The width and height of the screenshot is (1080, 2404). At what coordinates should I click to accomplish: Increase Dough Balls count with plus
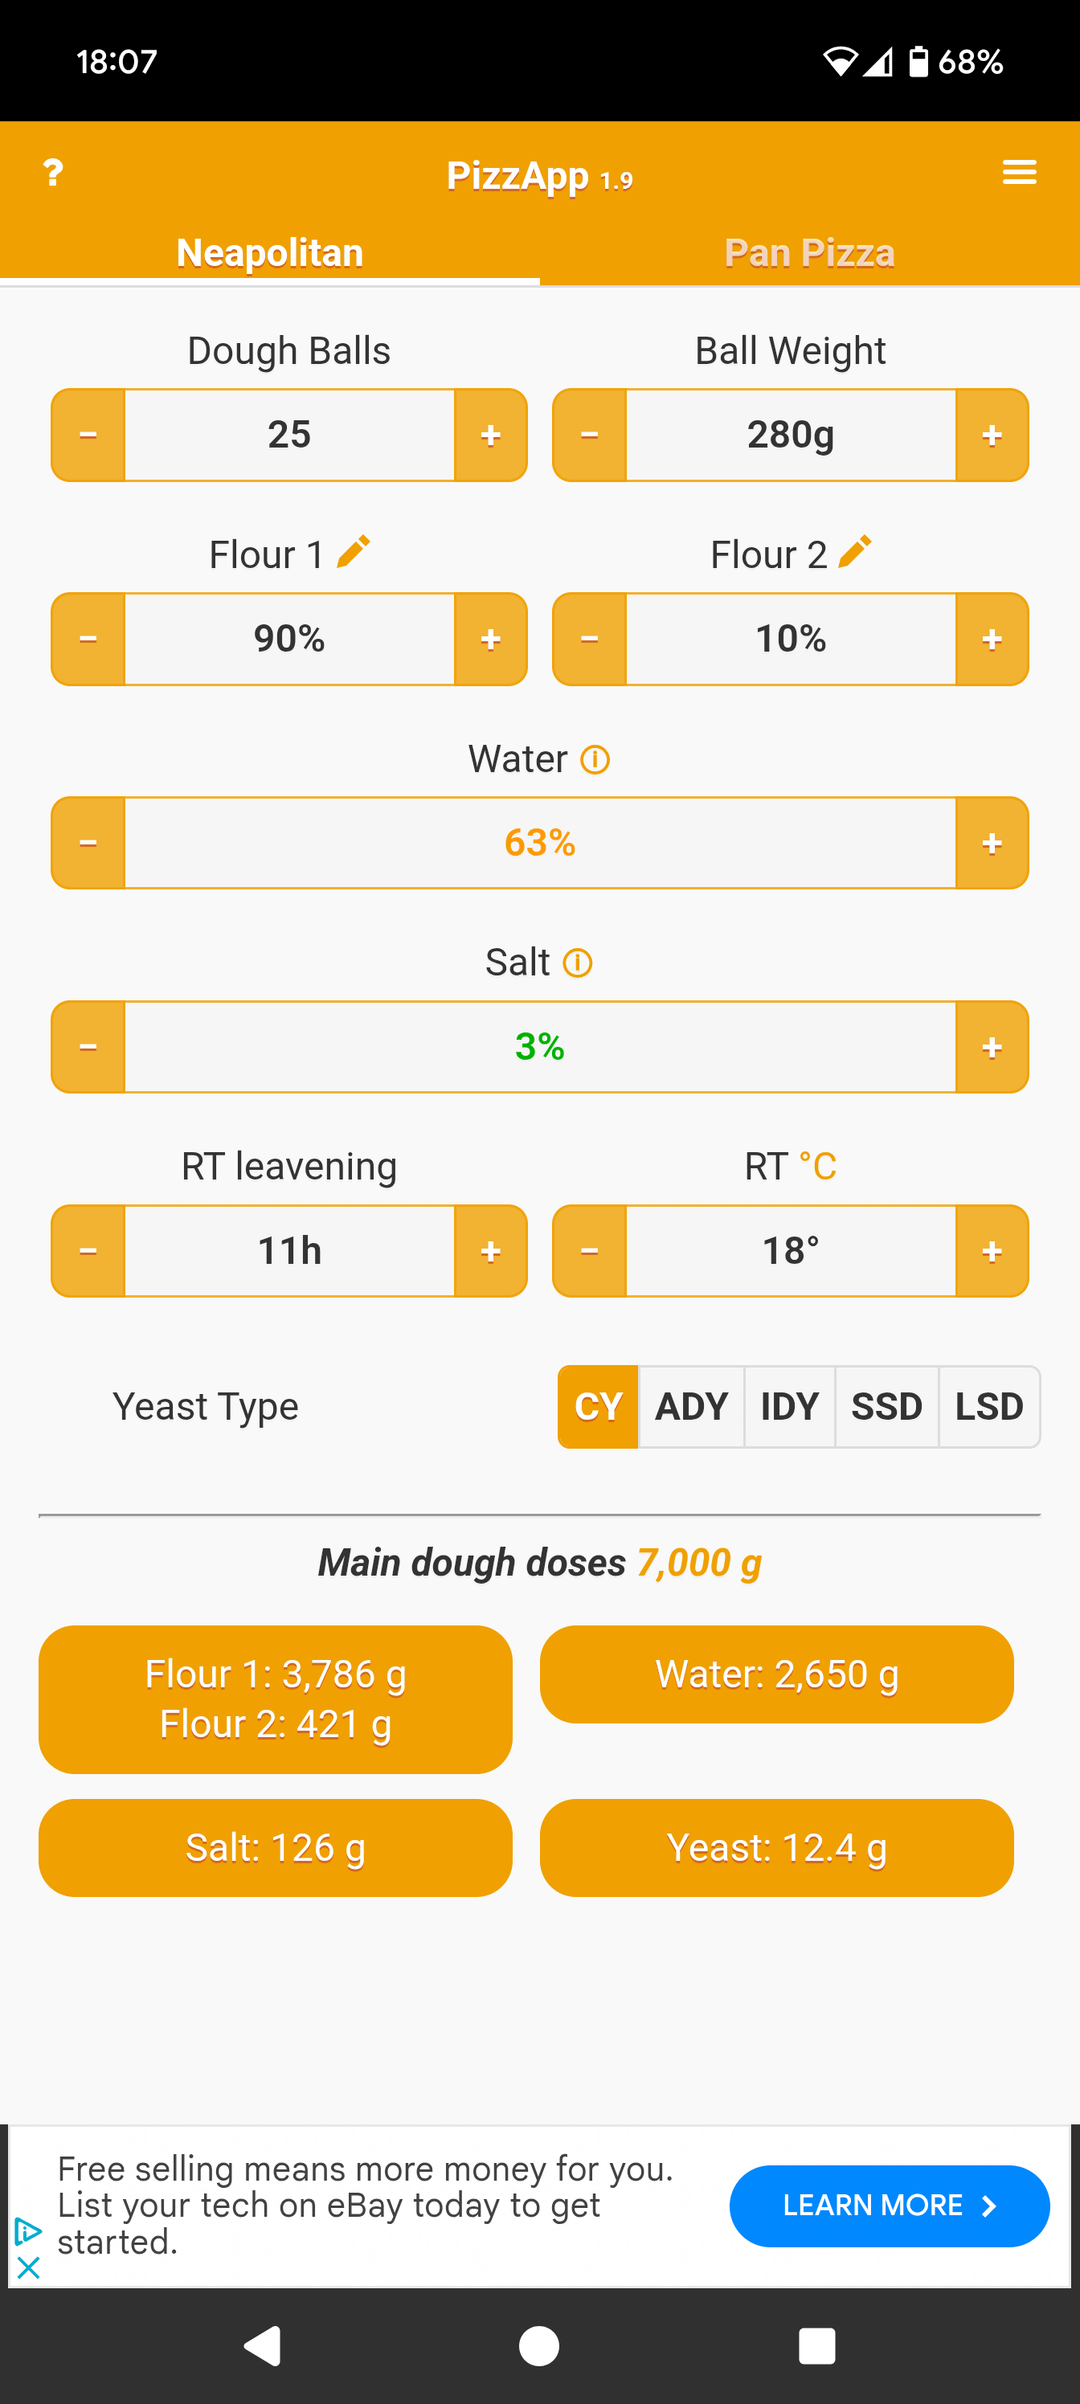coord(490,435)
